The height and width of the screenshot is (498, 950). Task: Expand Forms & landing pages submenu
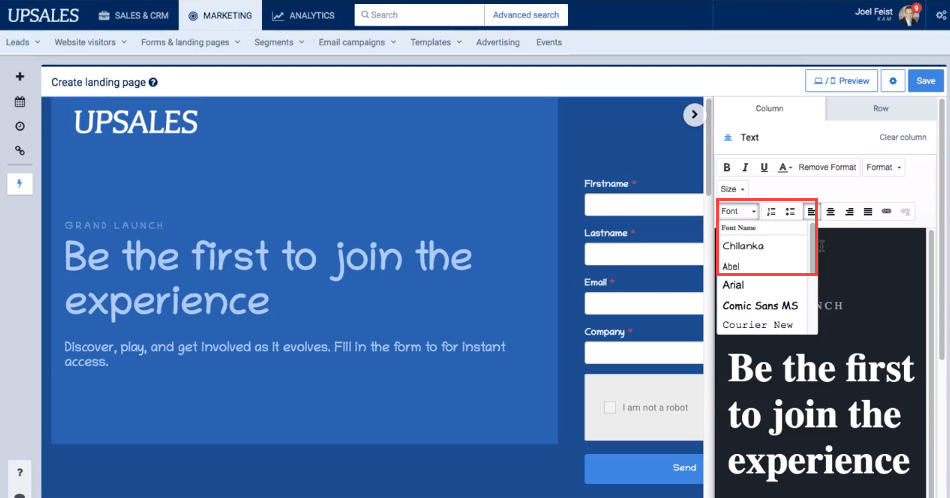191,42
